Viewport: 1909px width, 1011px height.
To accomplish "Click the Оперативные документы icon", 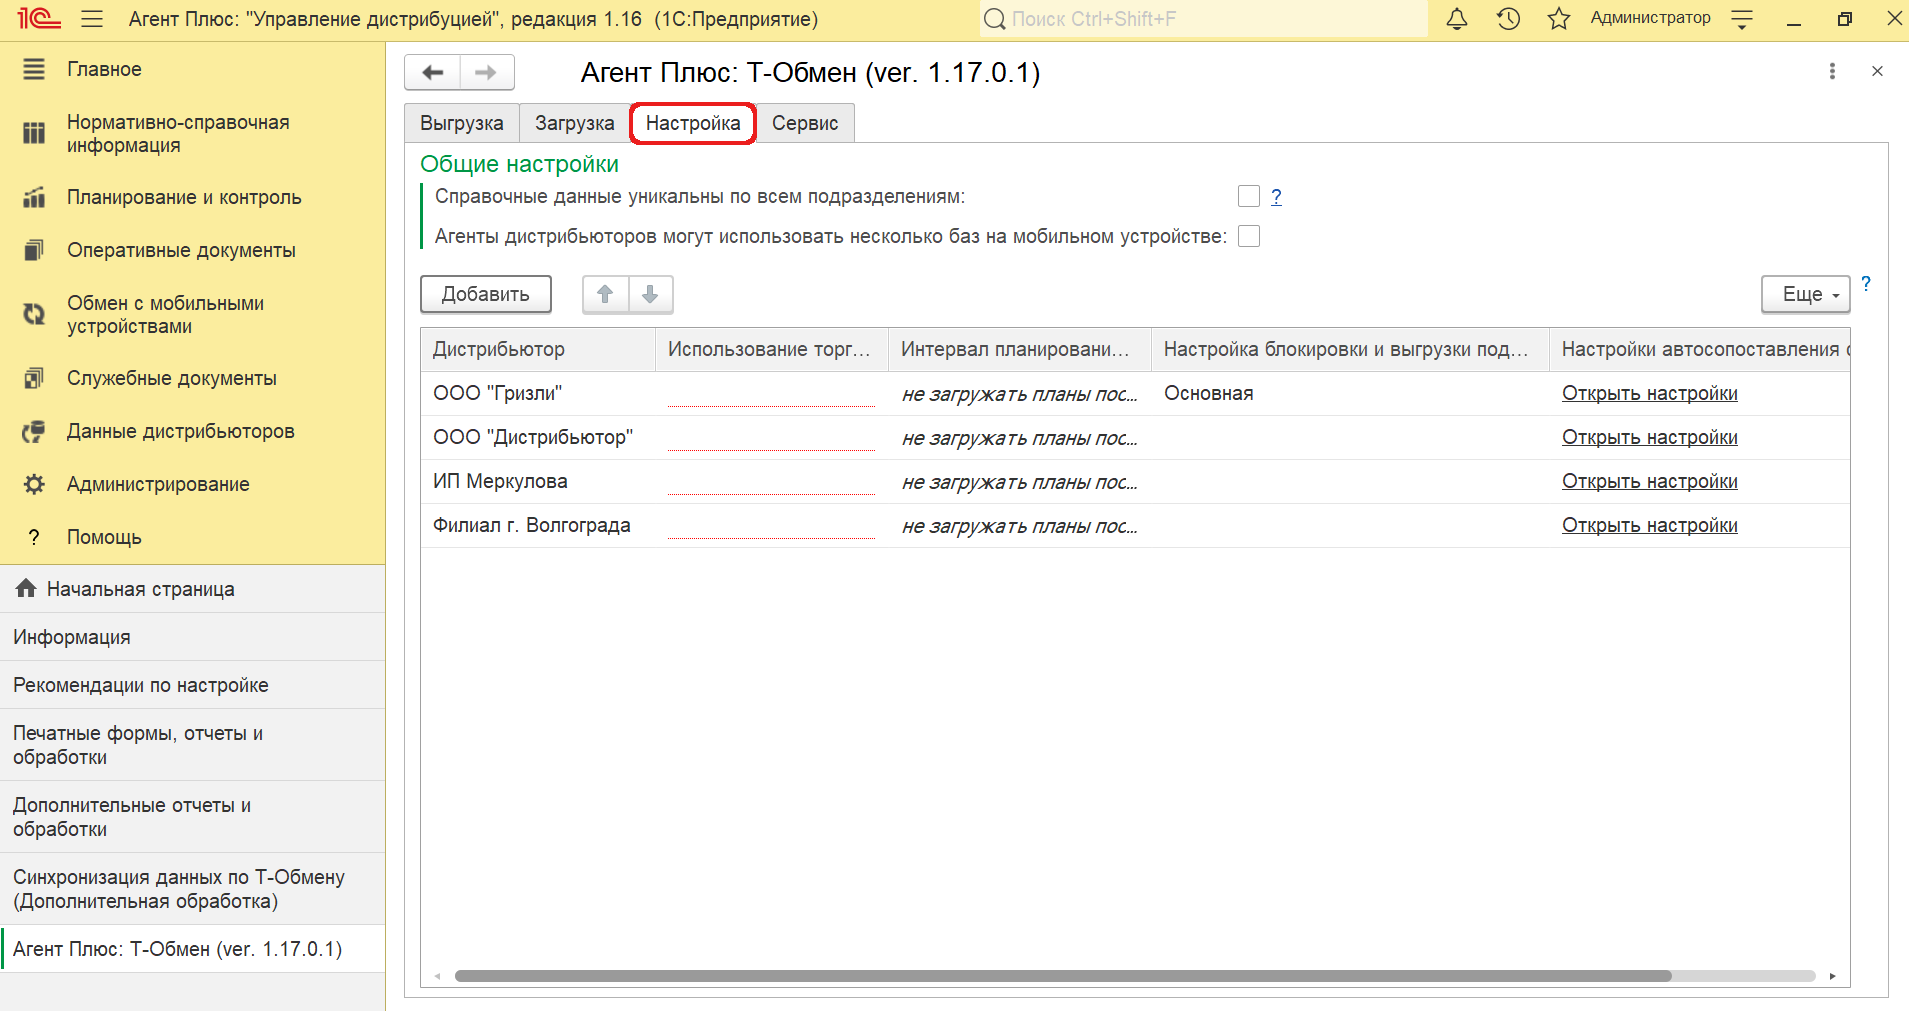I will pos(34,250).
